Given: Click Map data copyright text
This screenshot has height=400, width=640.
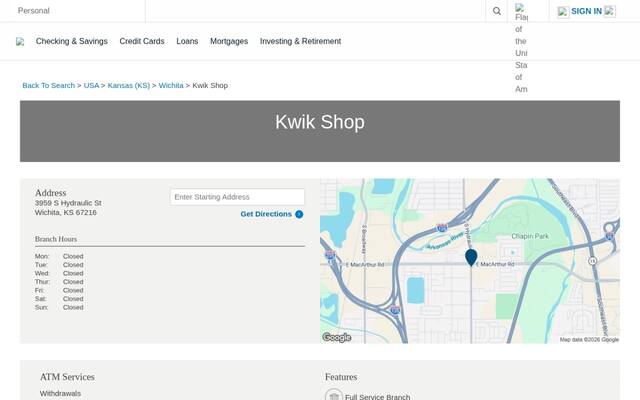Looking at the screenshot, I should 589,340.
